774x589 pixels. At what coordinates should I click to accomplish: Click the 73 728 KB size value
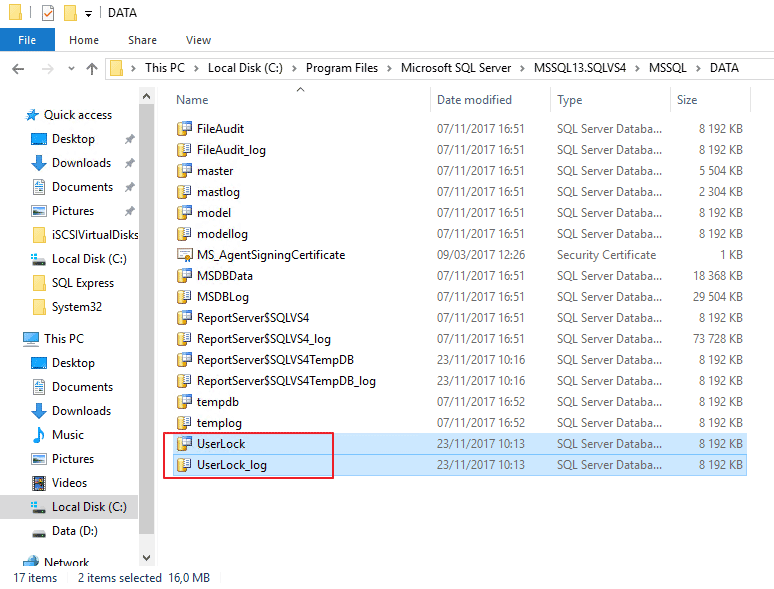click(717, 339)
